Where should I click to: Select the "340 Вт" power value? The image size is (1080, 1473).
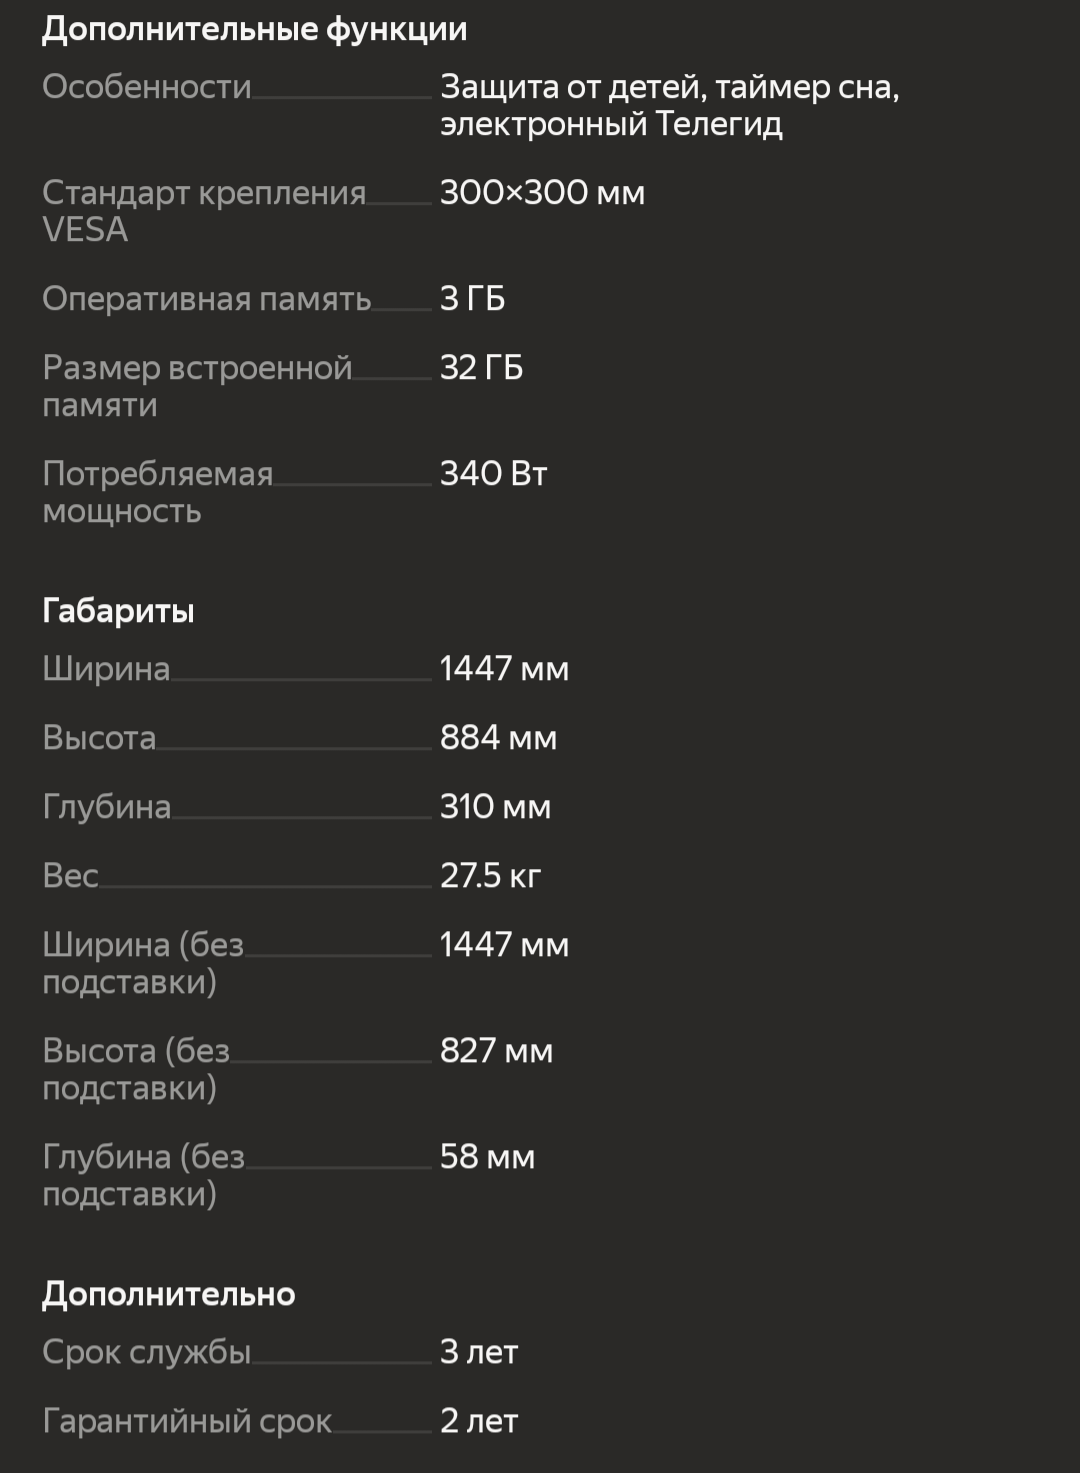pos(493,474)
